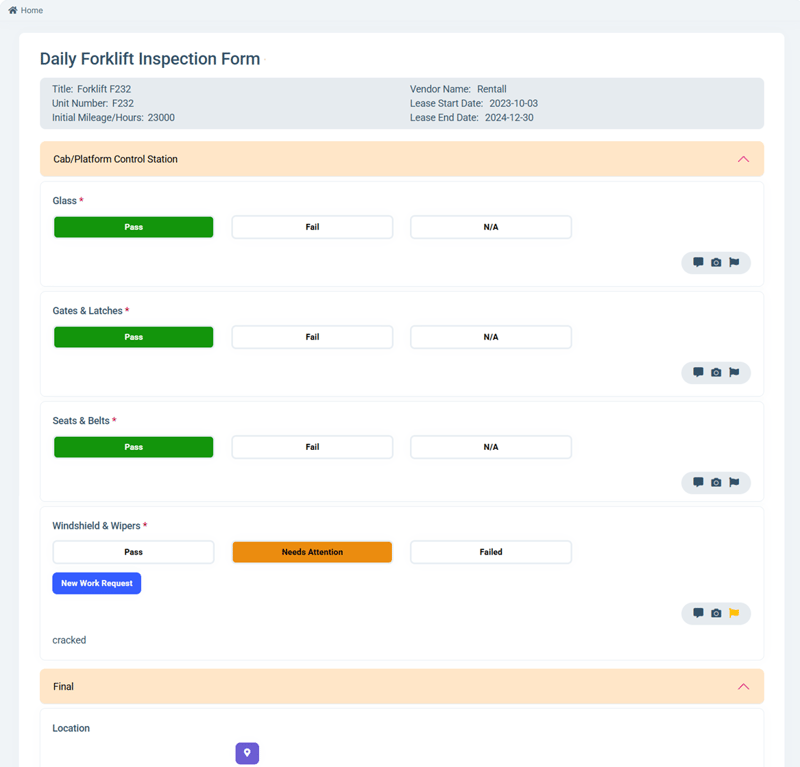800x767 pixels.
Task: Add a comment to Gates & Latches
Action: pyautogui.click(x=698, y=373)
